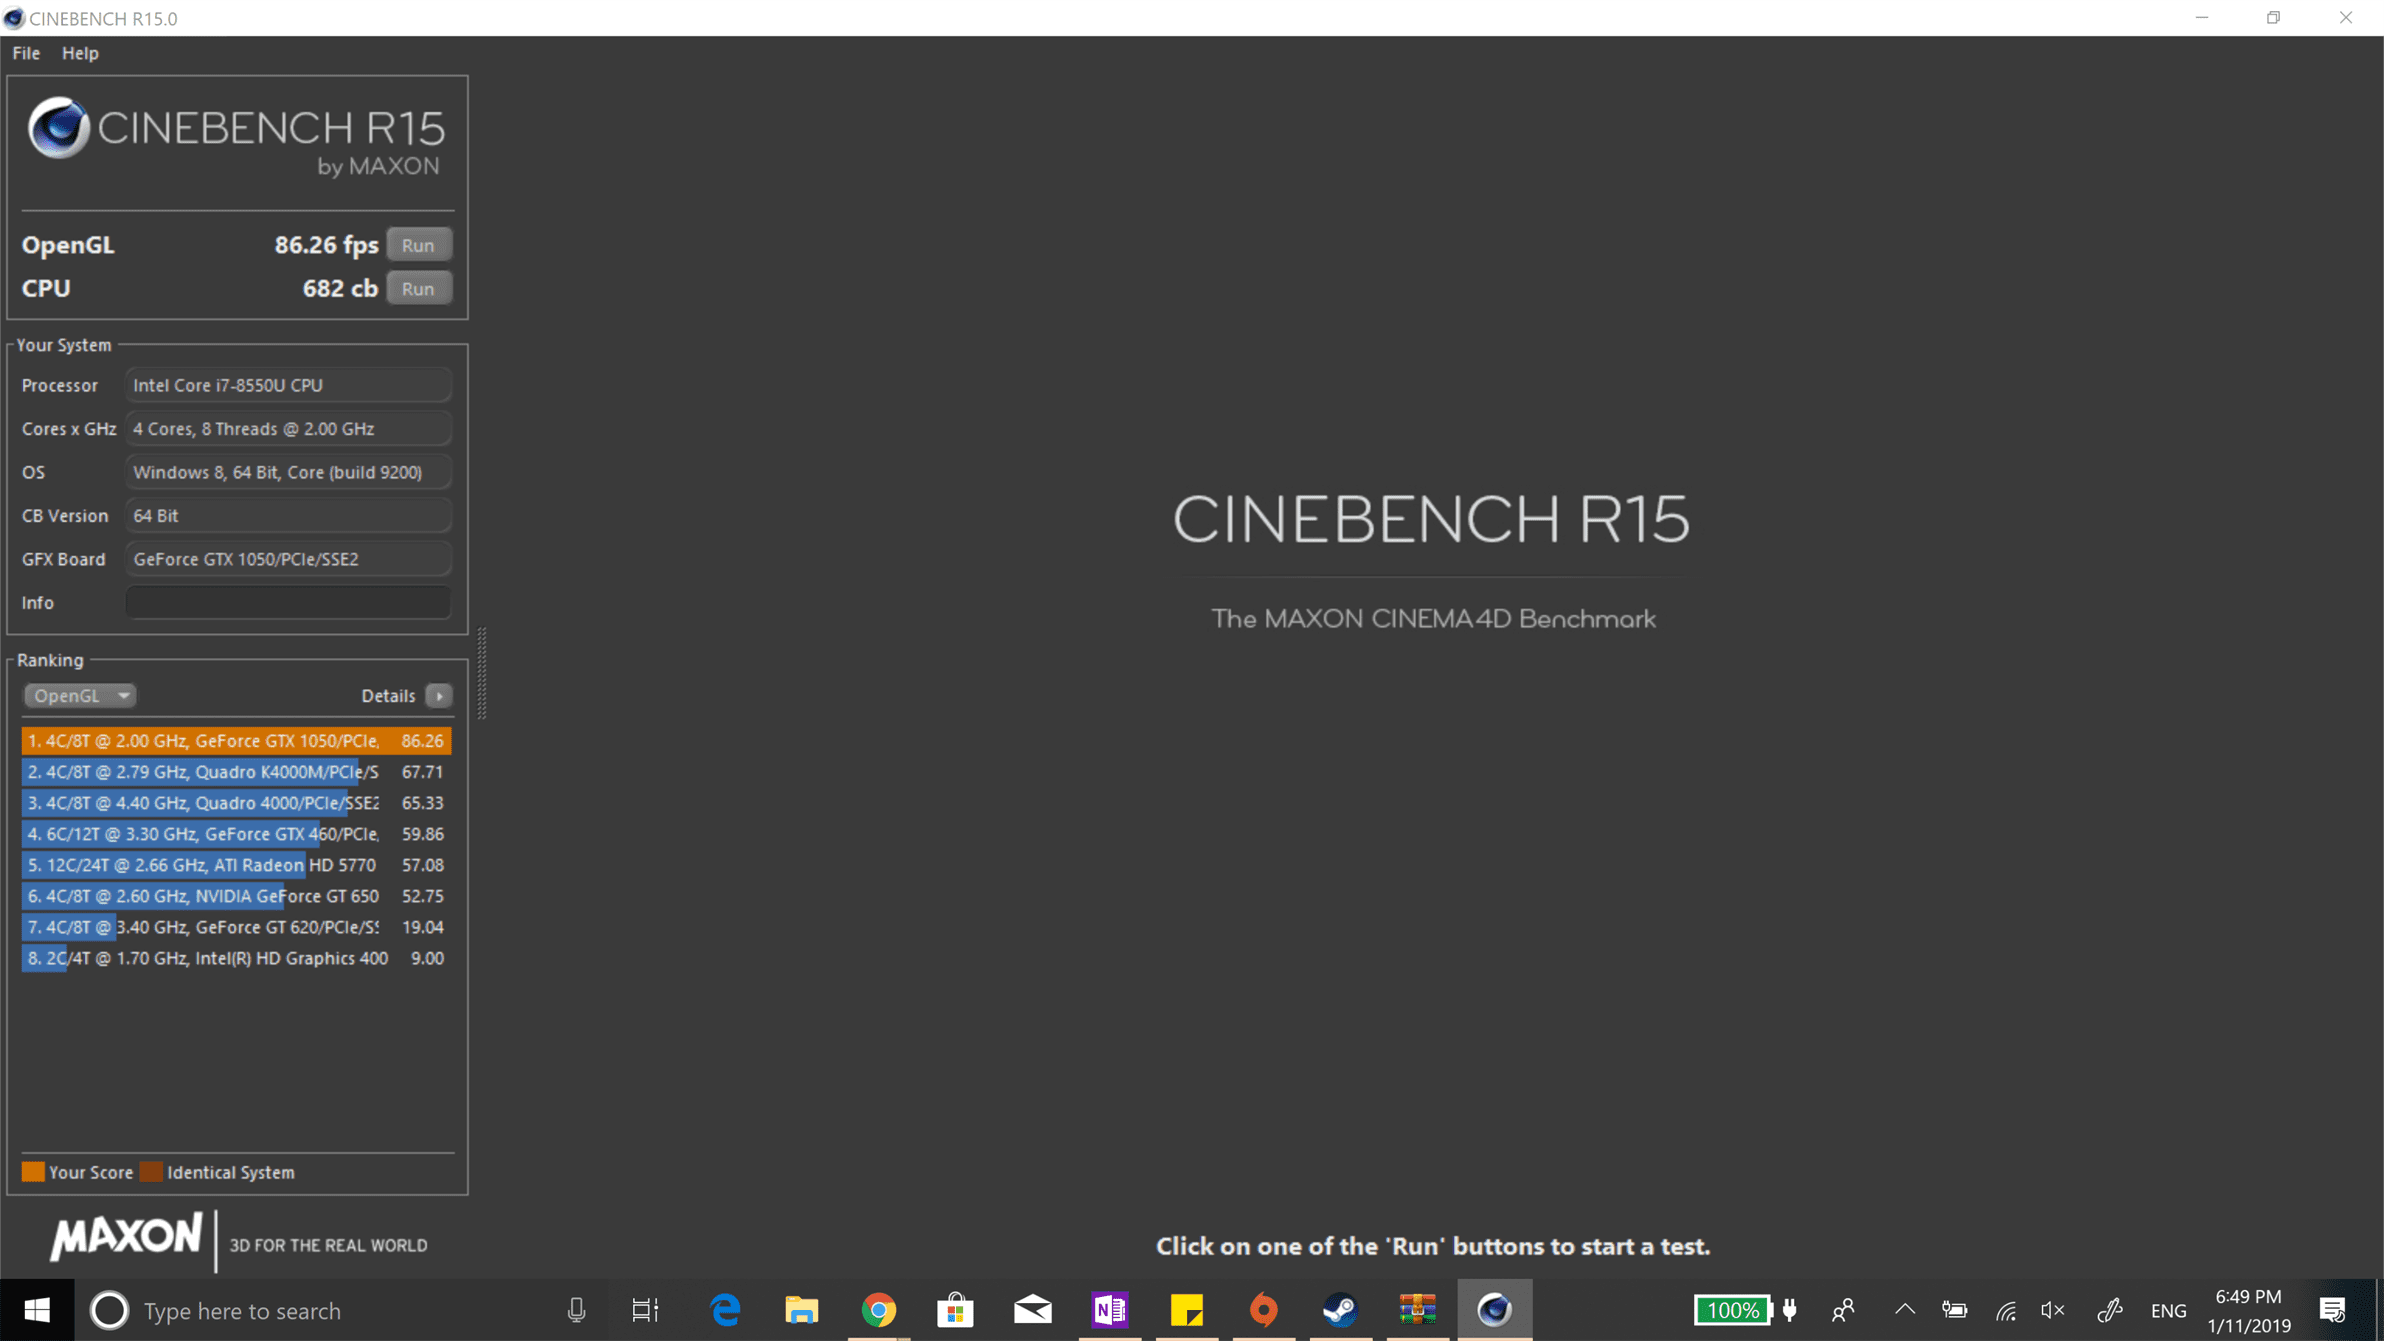This screenshot has width=2384, height=1341.
Task: Open the Action Center notifications icon
Action: point(2332,1310)
